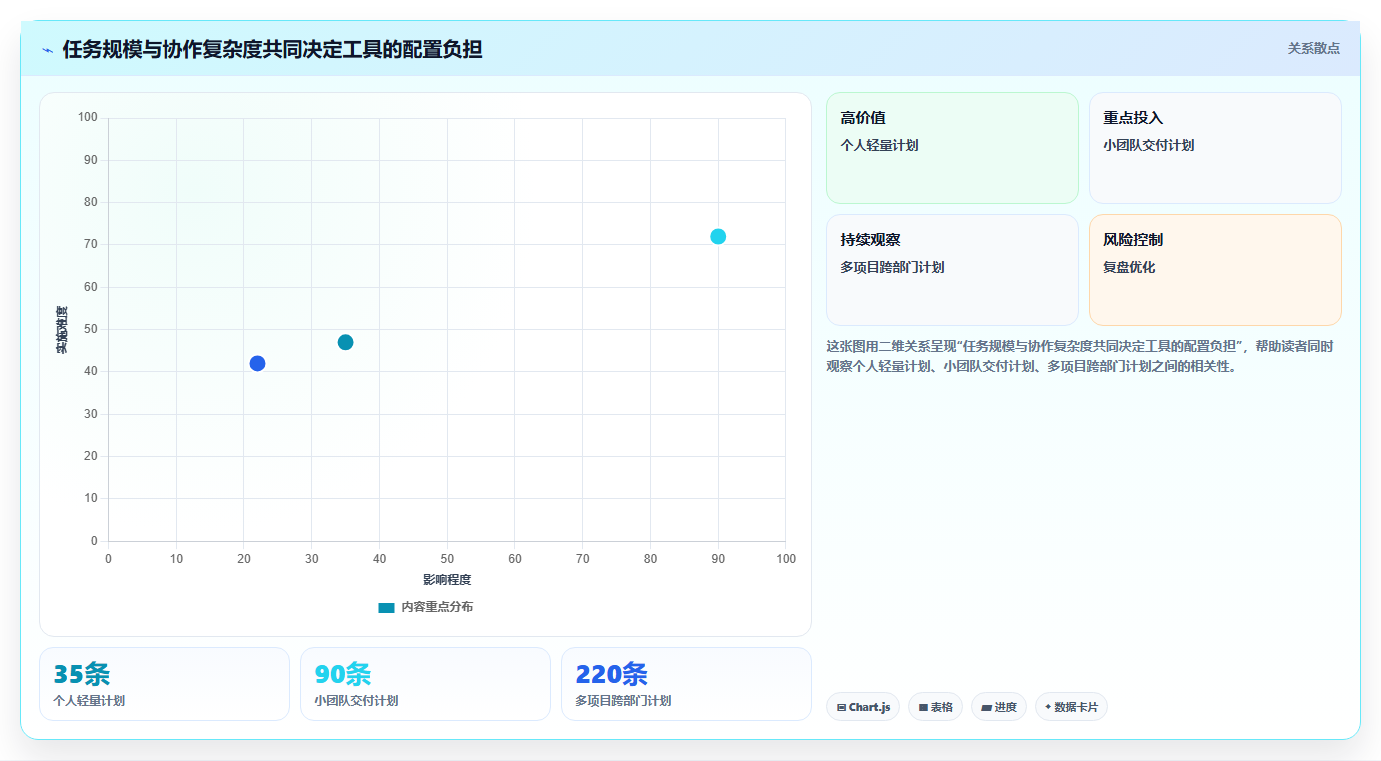Open the 重点投入 quadrant card
The height and width of the screenshot is (761, 1381).
(x=1215, y=148)
